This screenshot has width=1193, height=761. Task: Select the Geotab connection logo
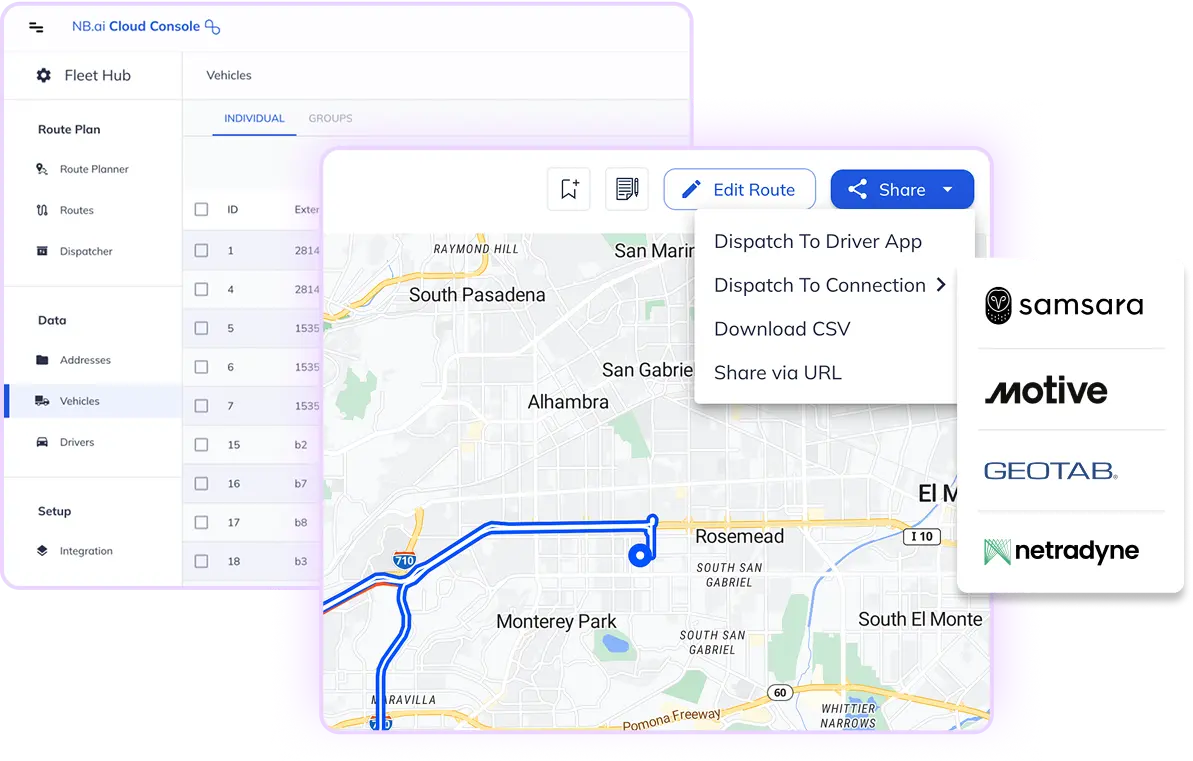pyautogui.click(x=1051, y=470)
